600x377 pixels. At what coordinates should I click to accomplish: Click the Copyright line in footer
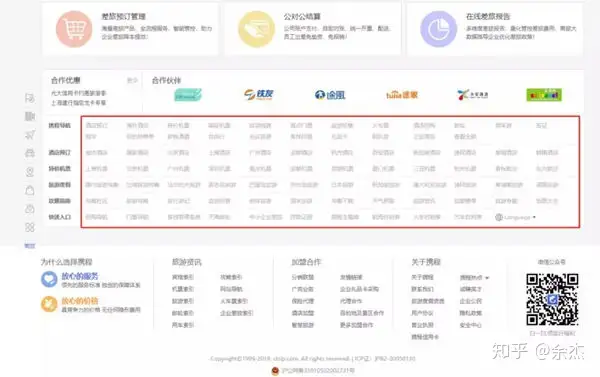coord(313,359)
